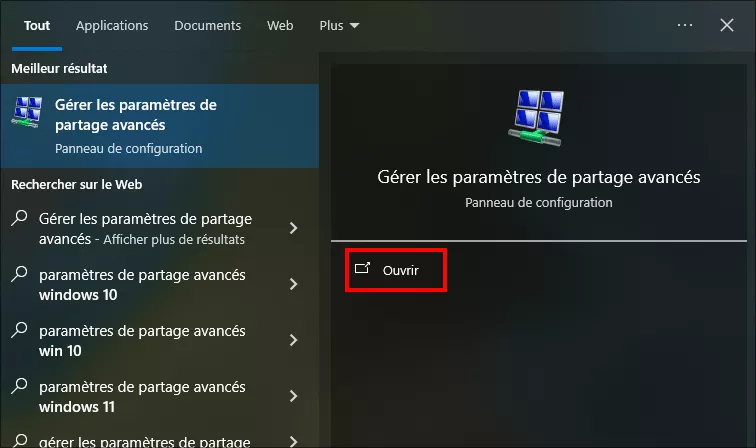Viewport: 756px width, 448px height.
Task: Click the network icon of the best result
Action: [27, 112]
